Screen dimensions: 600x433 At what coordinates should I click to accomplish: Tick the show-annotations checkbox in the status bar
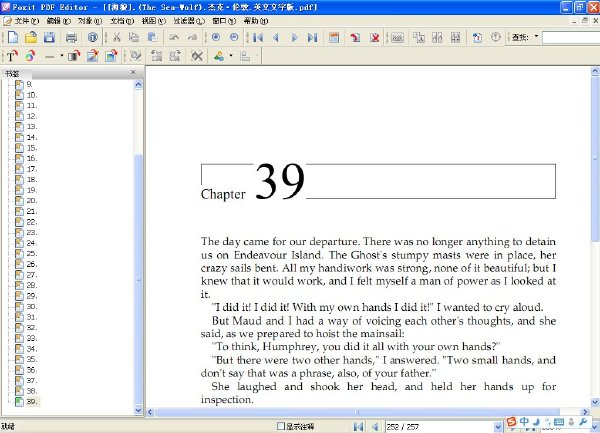[281, 426]
